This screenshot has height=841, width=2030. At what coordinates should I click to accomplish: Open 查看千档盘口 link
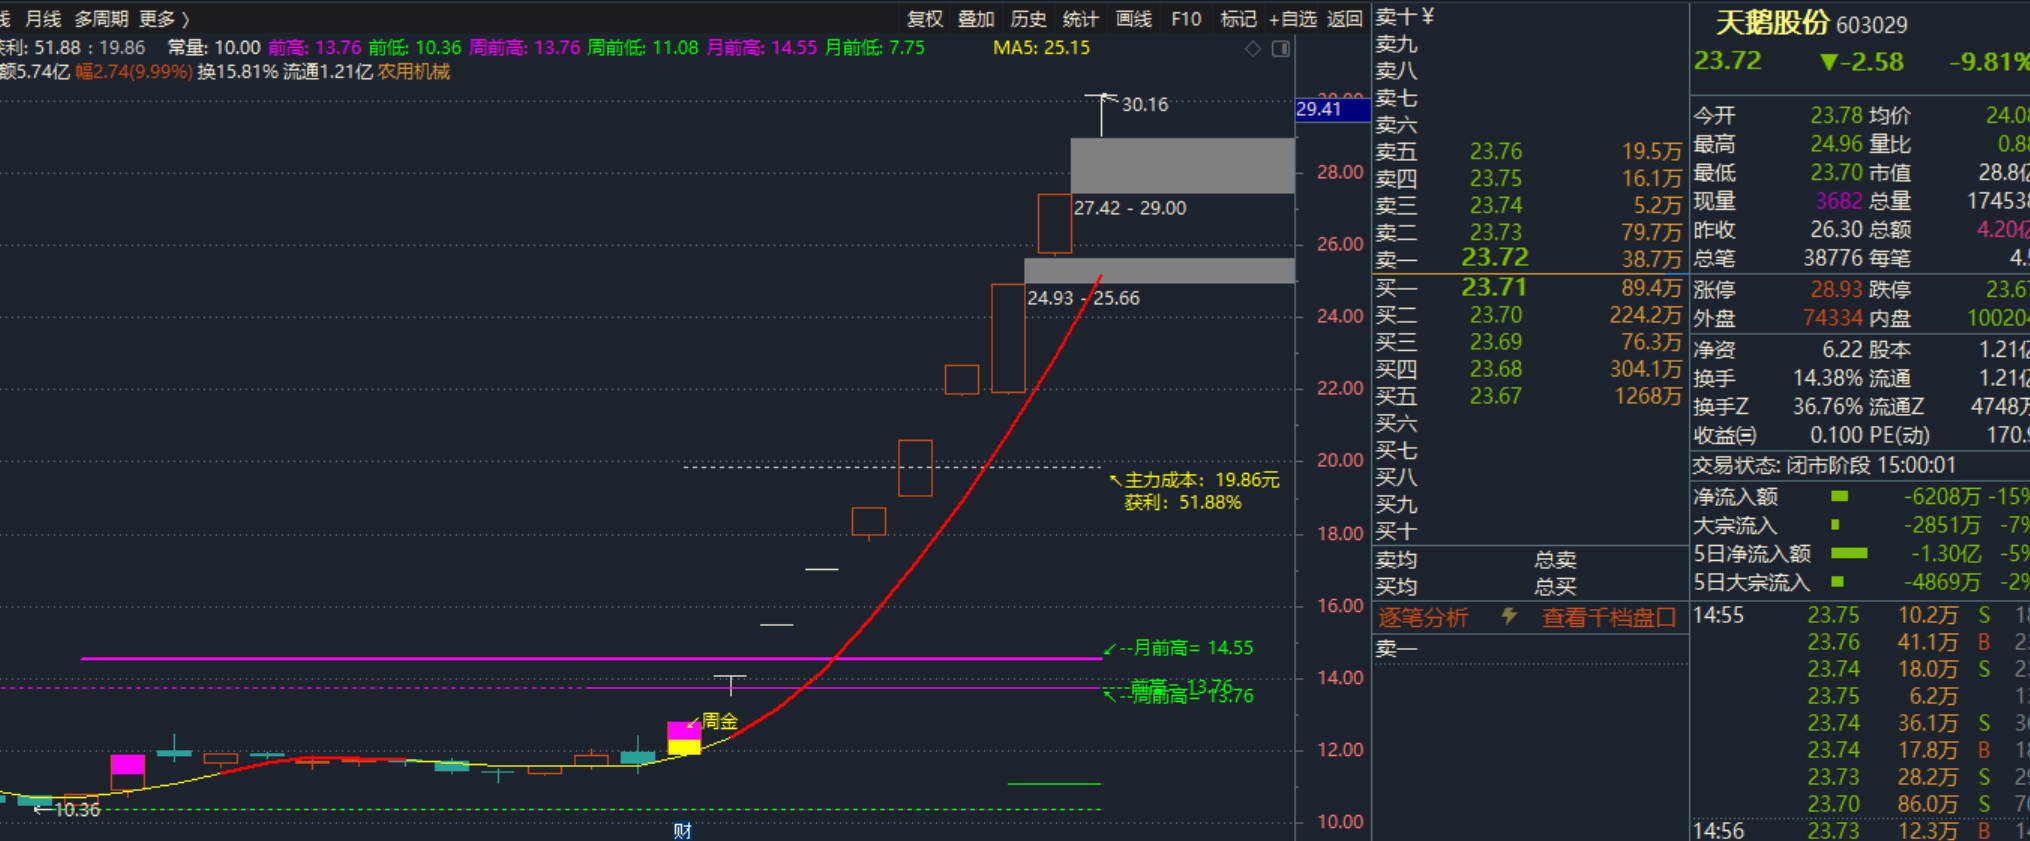pos(1608,618)
